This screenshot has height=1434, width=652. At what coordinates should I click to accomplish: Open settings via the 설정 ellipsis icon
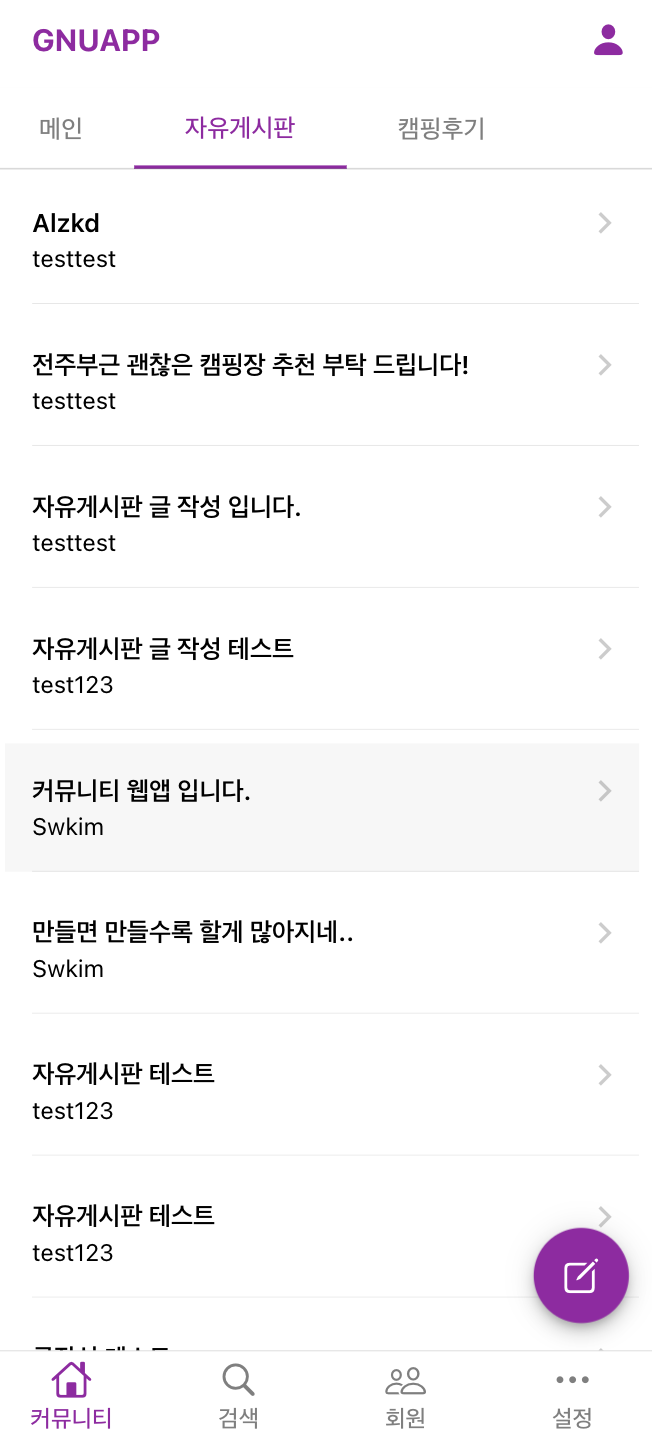point(571,1380)
